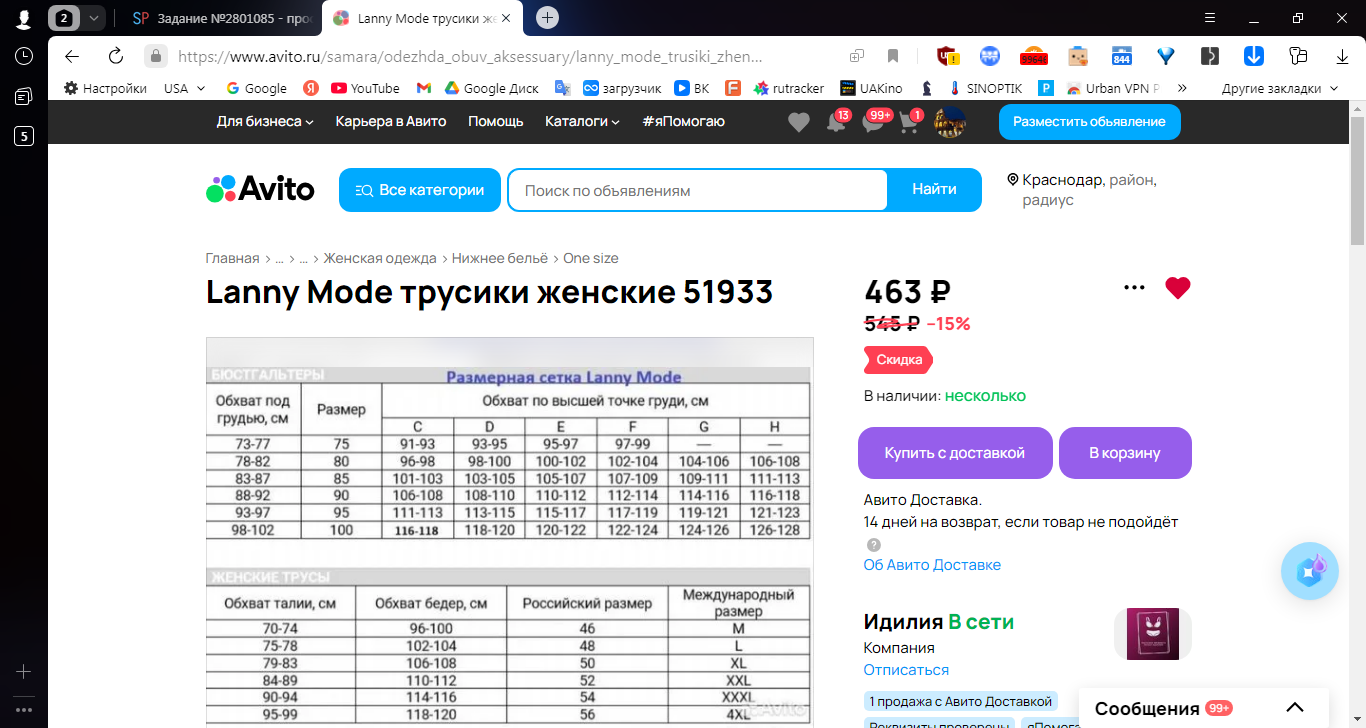Open the YouTube bookmark

[x=365, y=88]
